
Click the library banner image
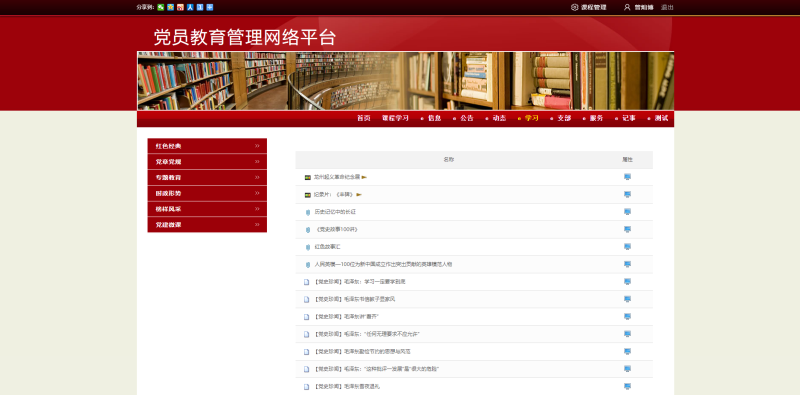coord(406,81)
